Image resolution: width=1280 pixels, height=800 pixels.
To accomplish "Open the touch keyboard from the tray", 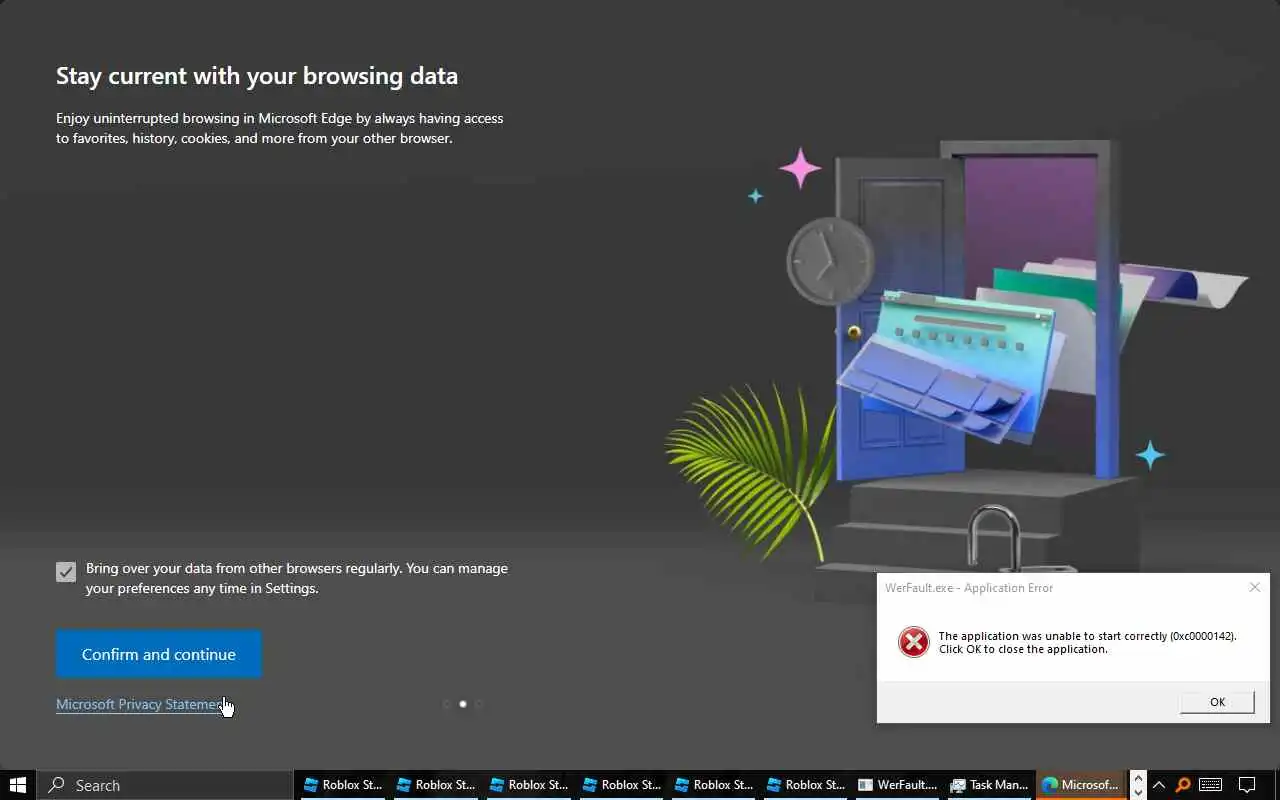I will (1211, 785).
